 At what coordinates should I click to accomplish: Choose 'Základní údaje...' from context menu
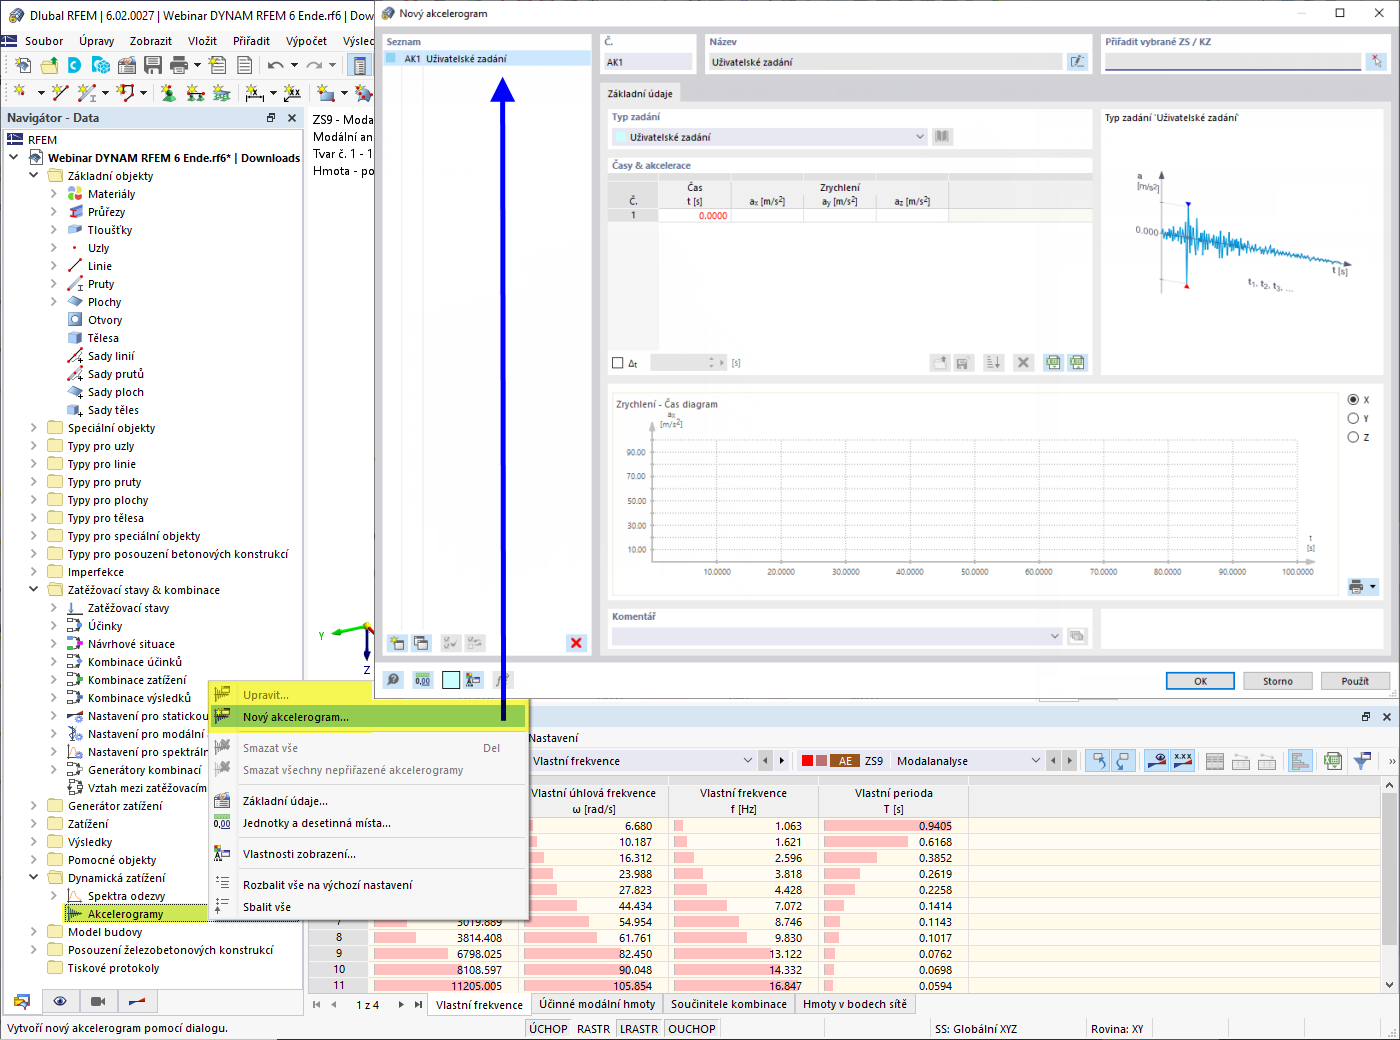click(368, 801)
